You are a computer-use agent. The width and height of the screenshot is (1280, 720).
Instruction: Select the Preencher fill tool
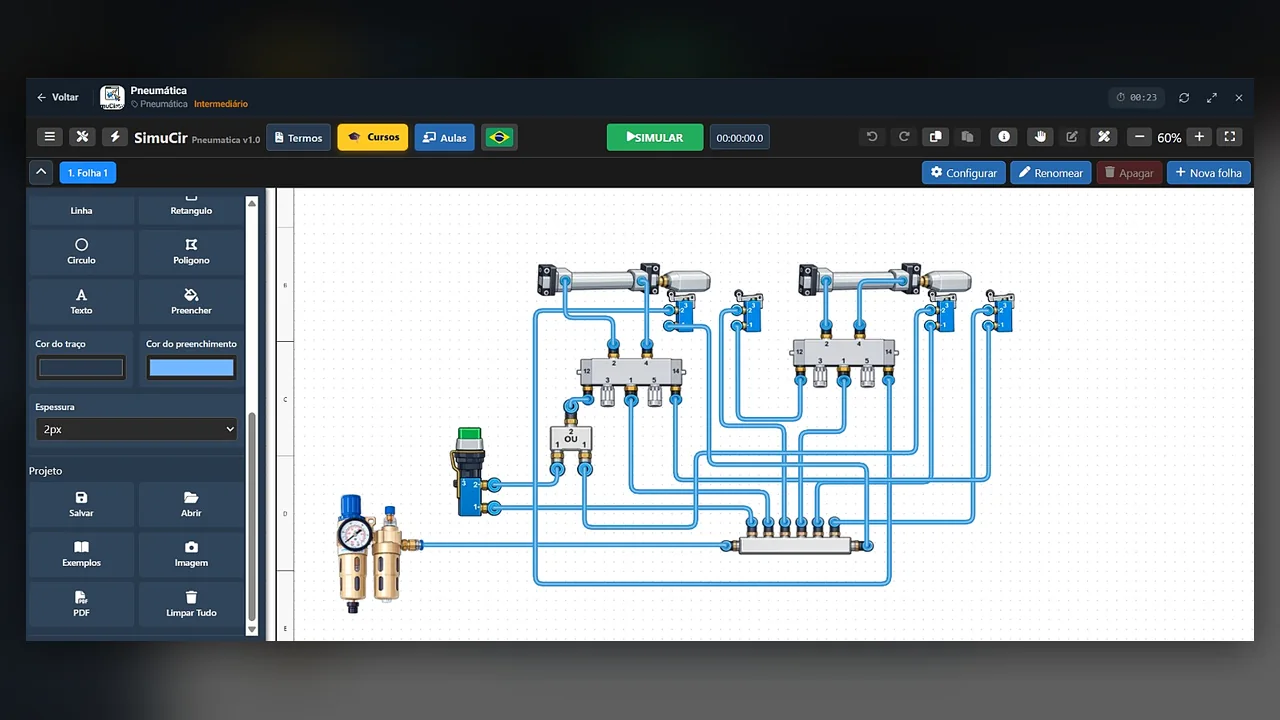[191, 301]
